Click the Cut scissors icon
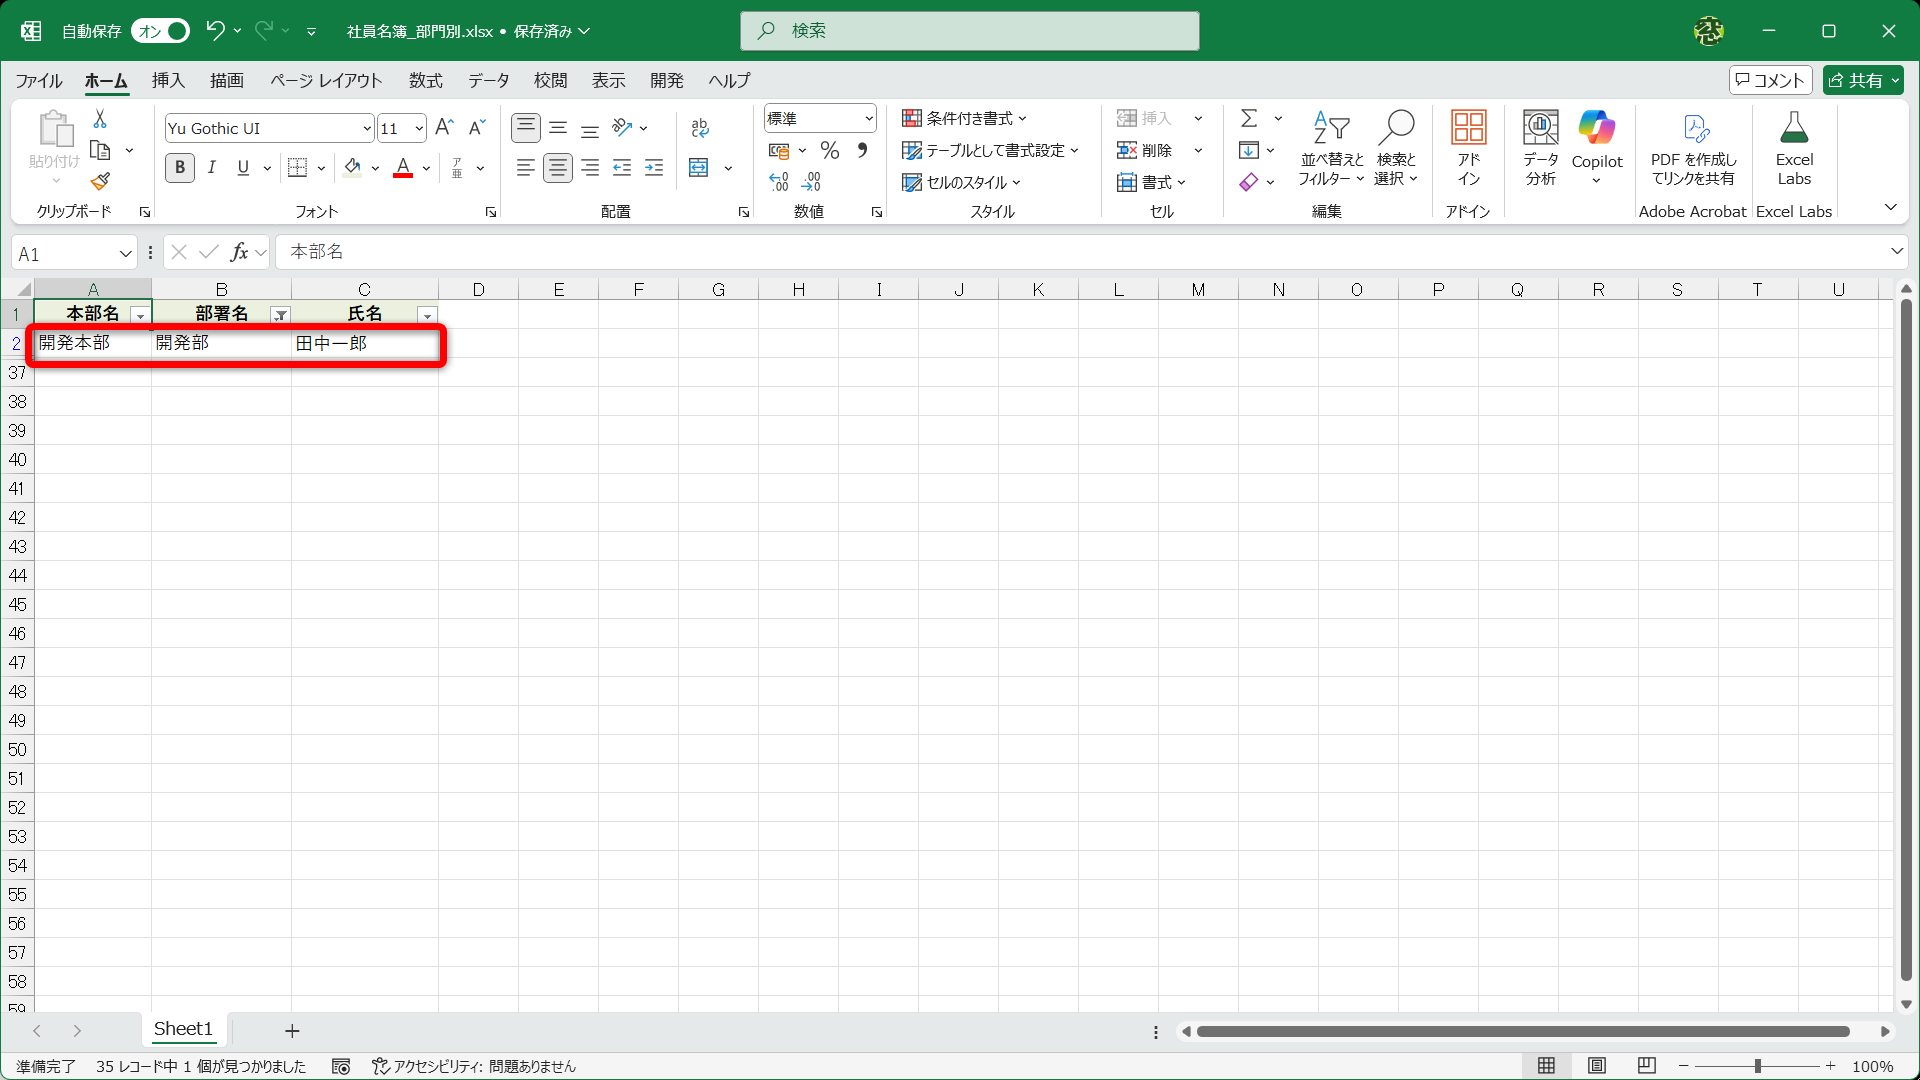This screenshot has width=1920, height=1080. click(x=100, y=119)
